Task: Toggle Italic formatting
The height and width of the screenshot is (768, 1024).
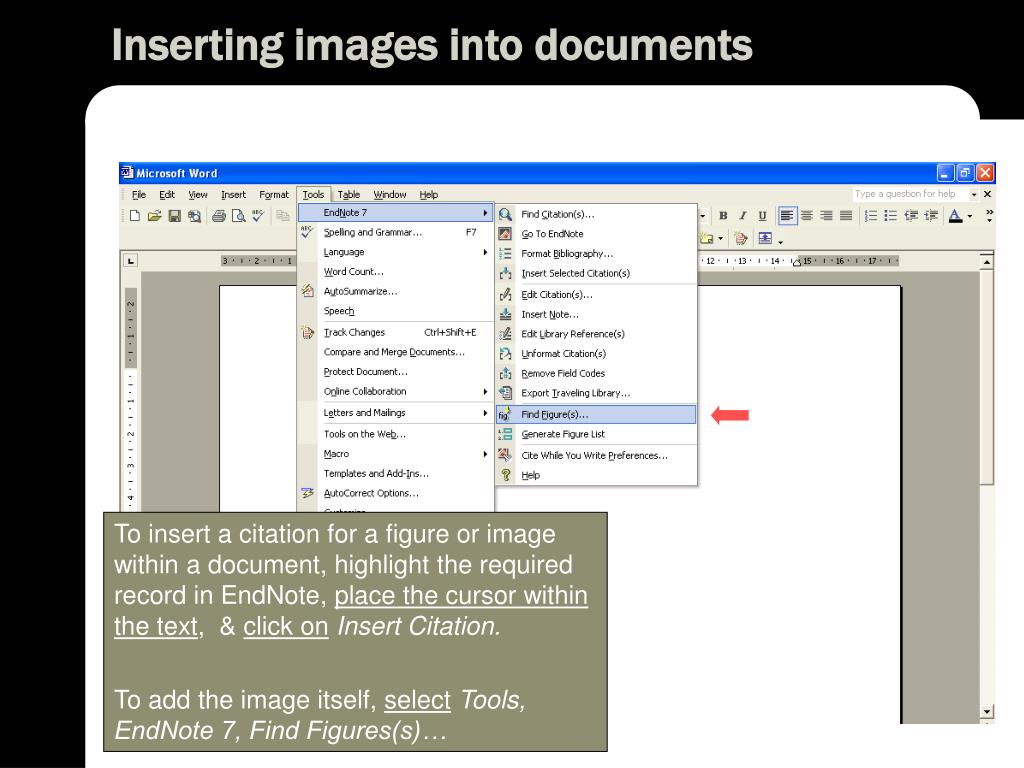Action: click(743, 216)
